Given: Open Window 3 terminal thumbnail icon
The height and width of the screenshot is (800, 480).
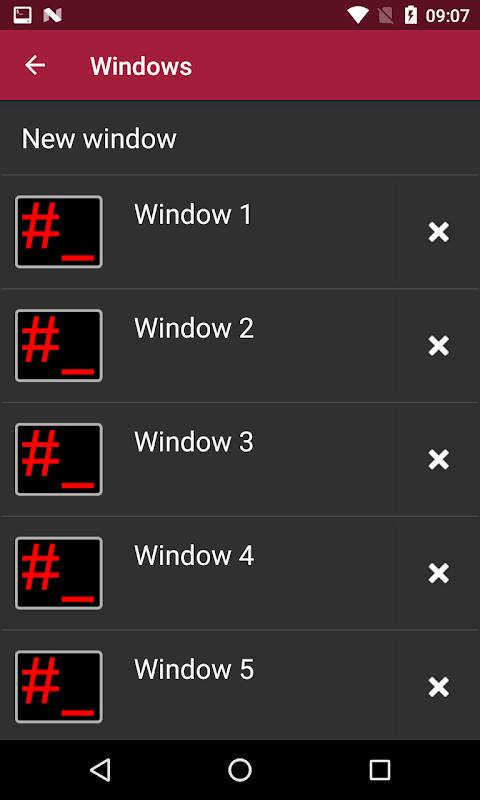Looking at the screenshot, I should tap(59, 459).
